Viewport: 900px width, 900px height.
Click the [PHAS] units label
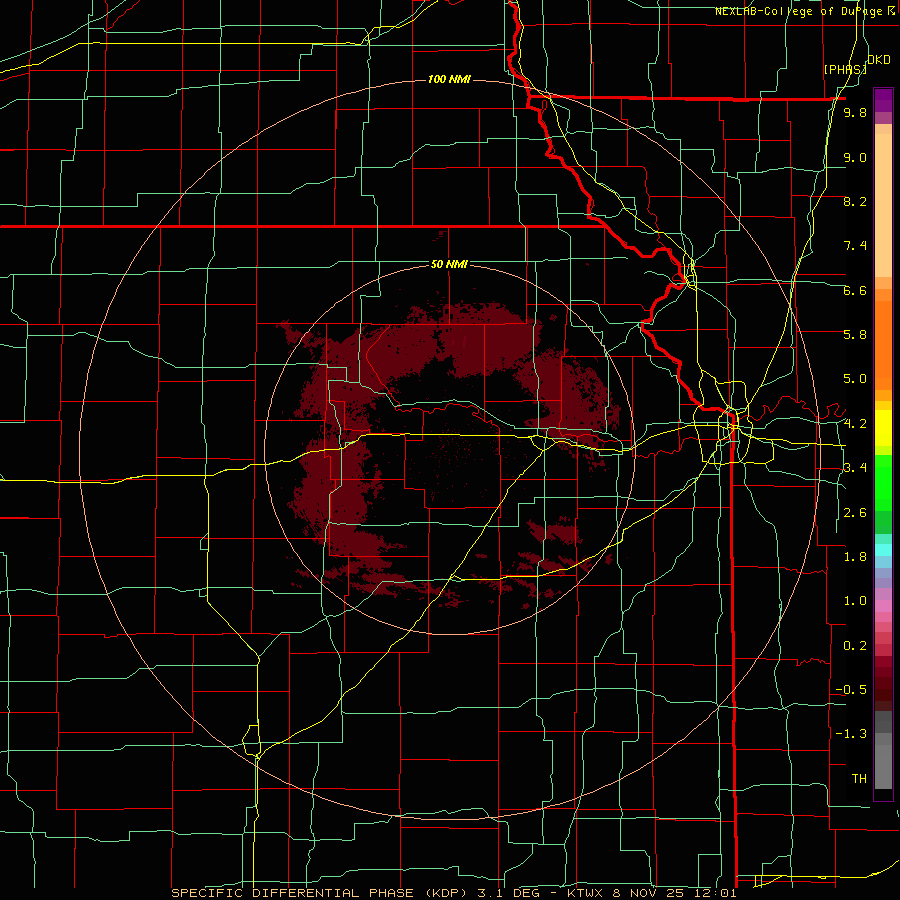[x=845, y=69]
